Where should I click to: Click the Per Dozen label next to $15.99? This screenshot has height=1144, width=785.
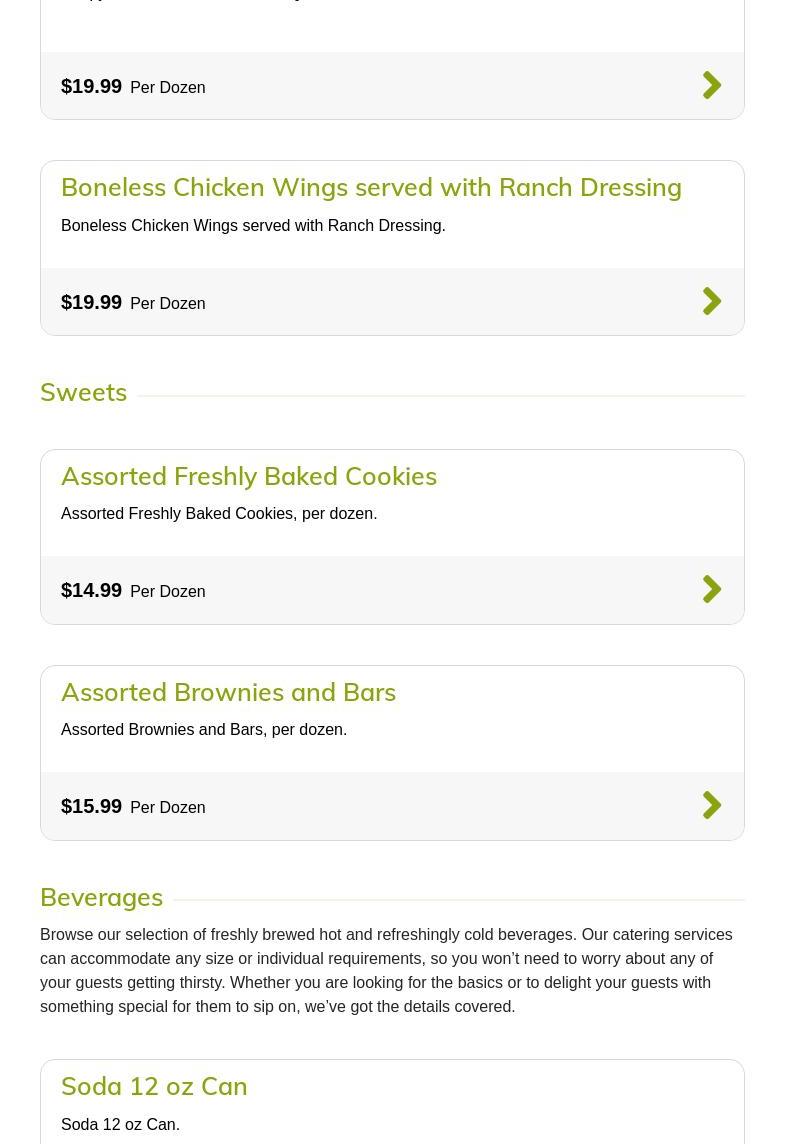tap(168, 808)
